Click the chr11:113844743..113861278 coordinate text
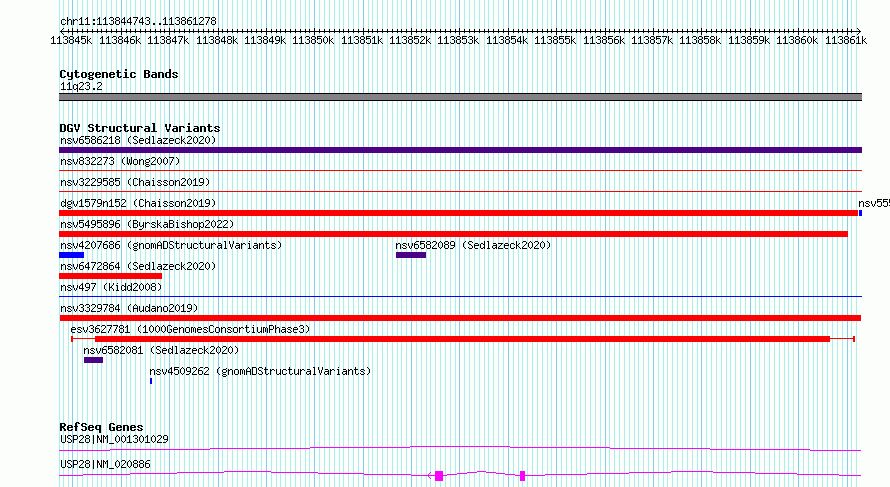Viewport: 890px width, 487px height. point(138,21)
